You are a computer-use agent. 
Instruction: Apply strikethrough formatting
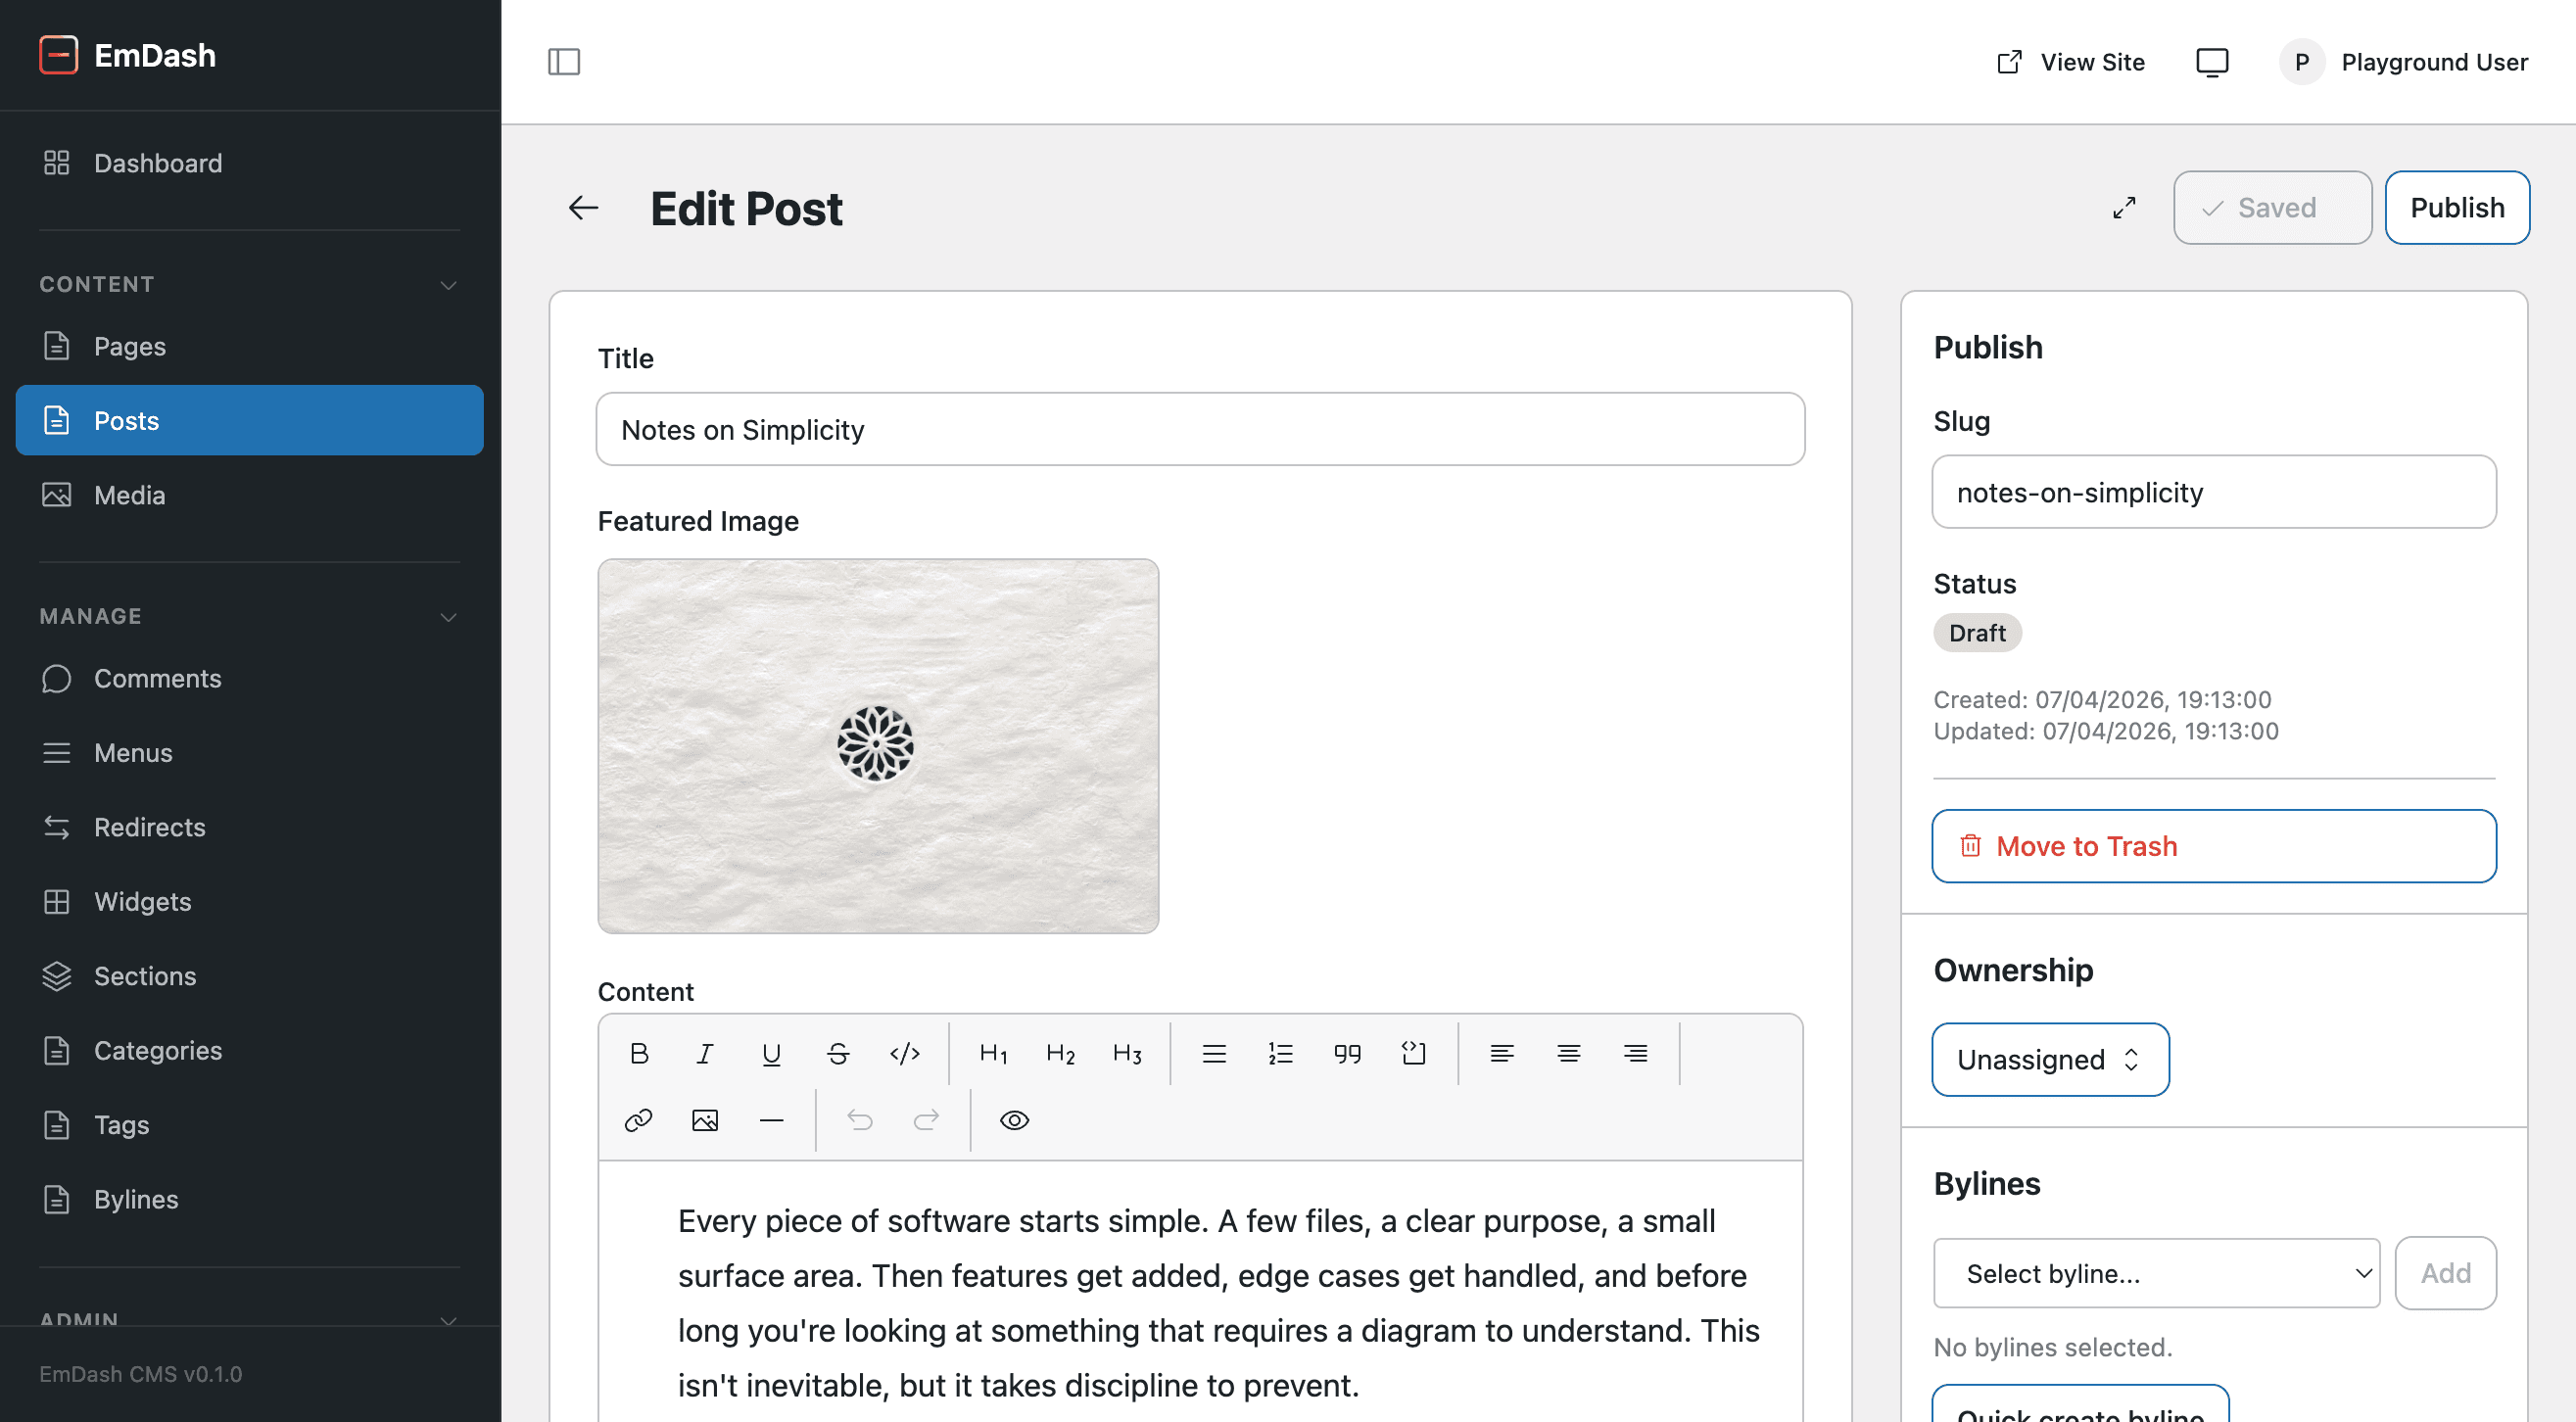click(838, 1053)
